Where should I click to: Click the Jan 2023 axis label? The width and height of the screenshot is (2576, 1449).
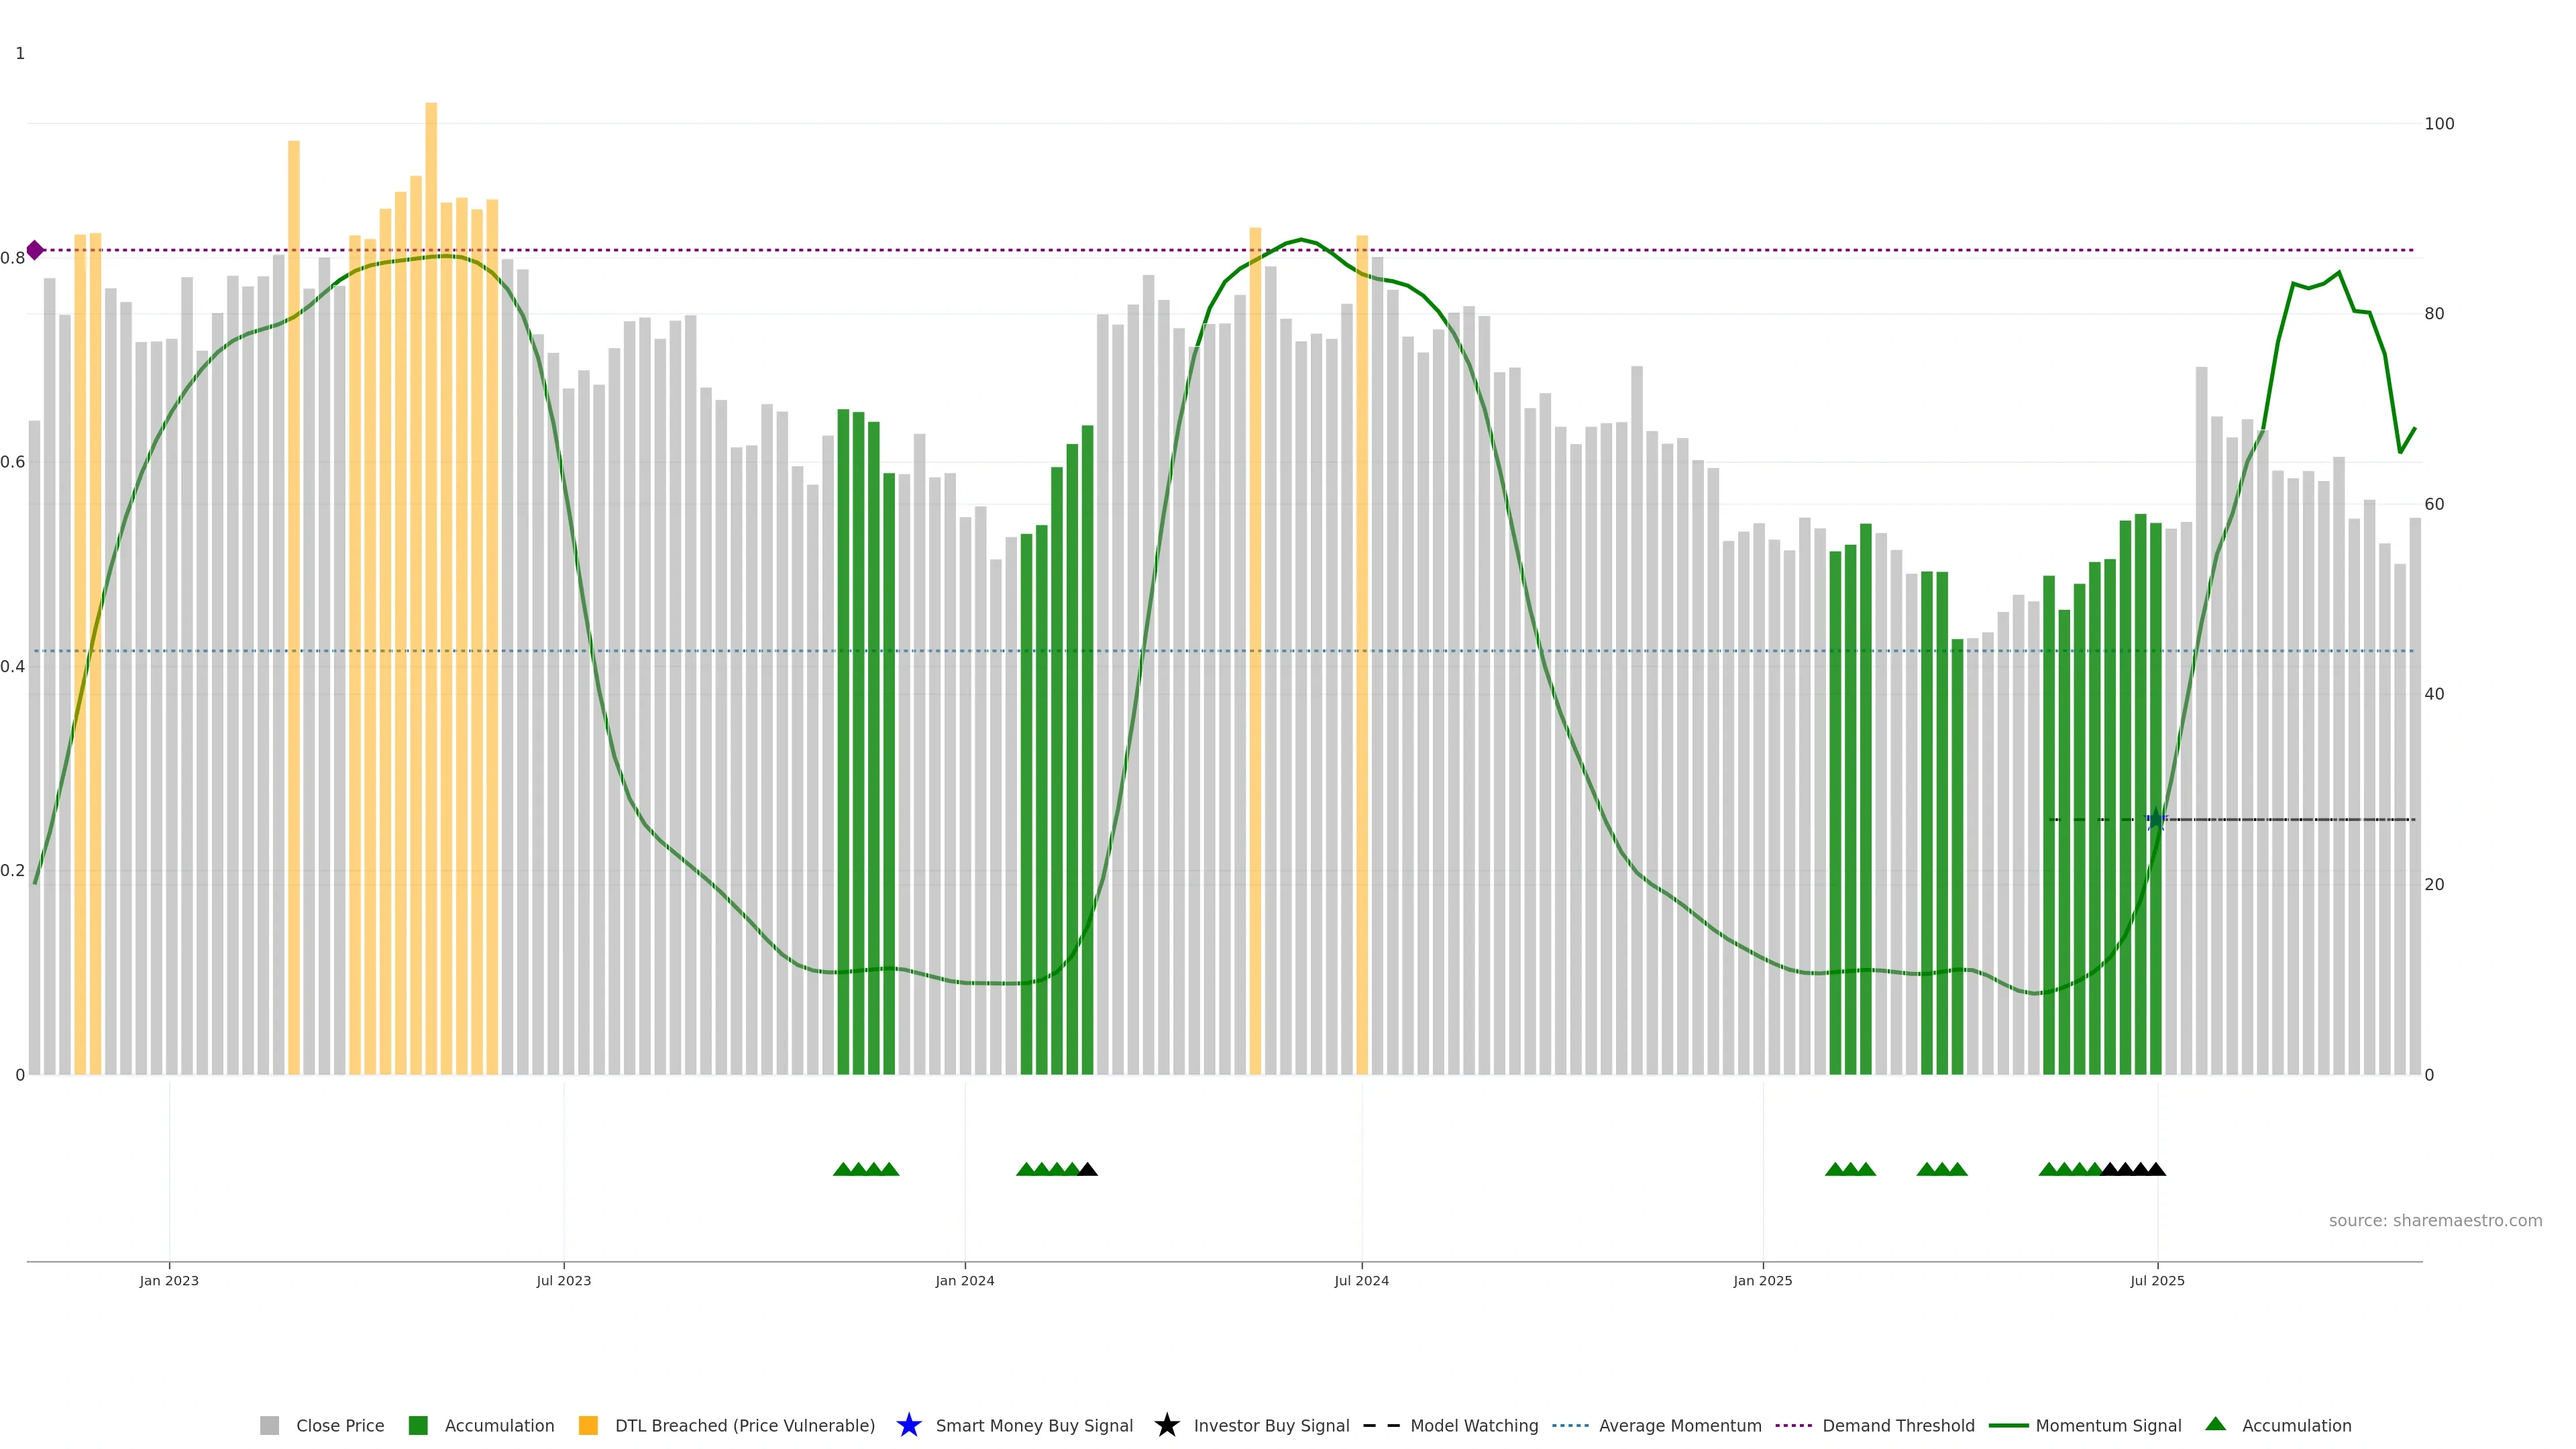pyautogui.click(x=169, y=1281)
